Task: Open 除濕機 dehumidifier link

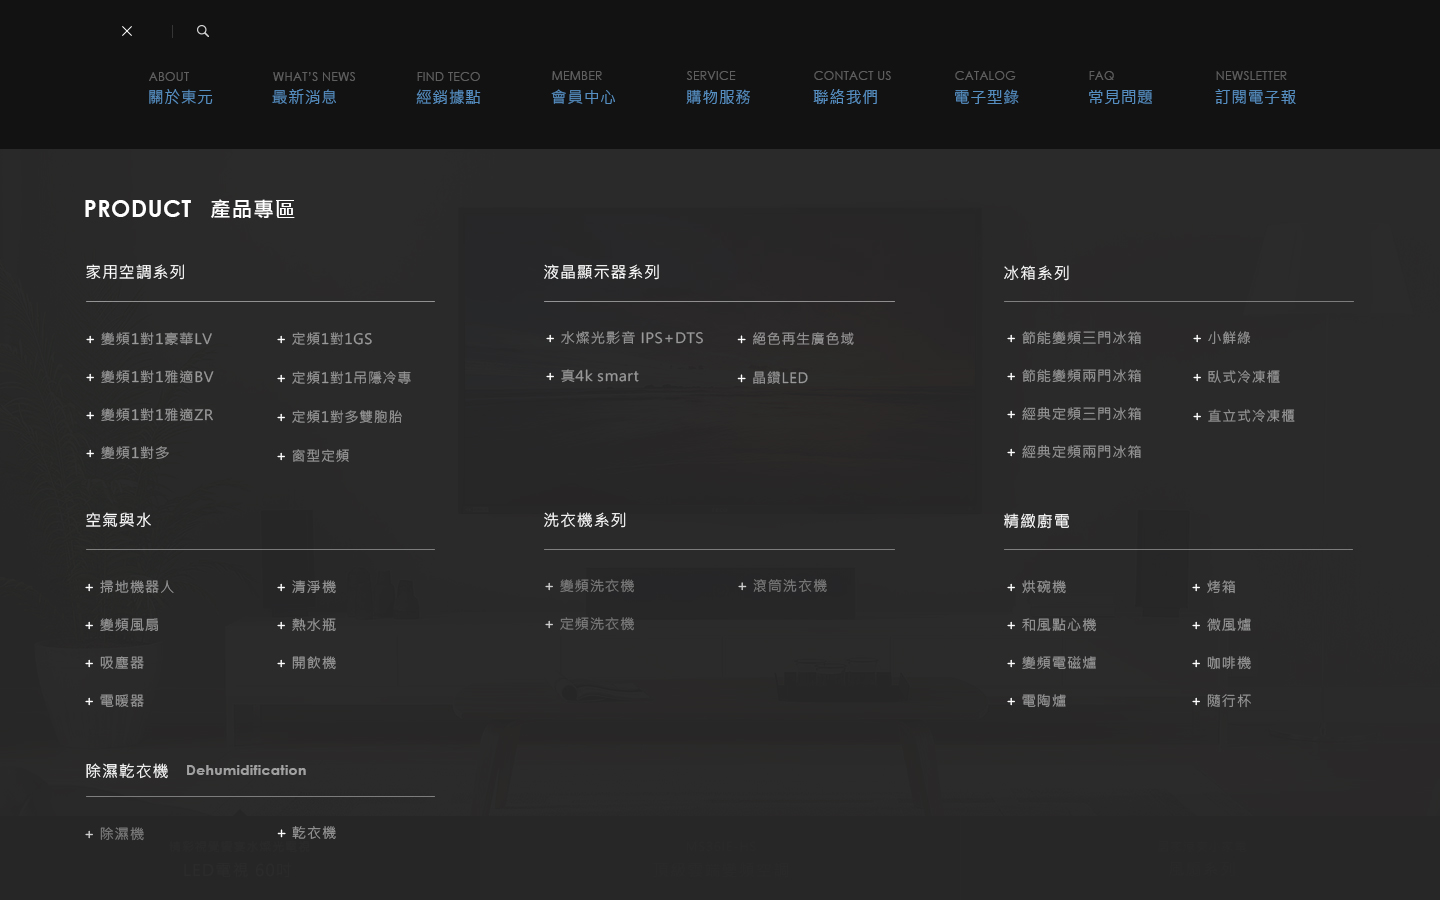Action: click(x=122, y=834)
